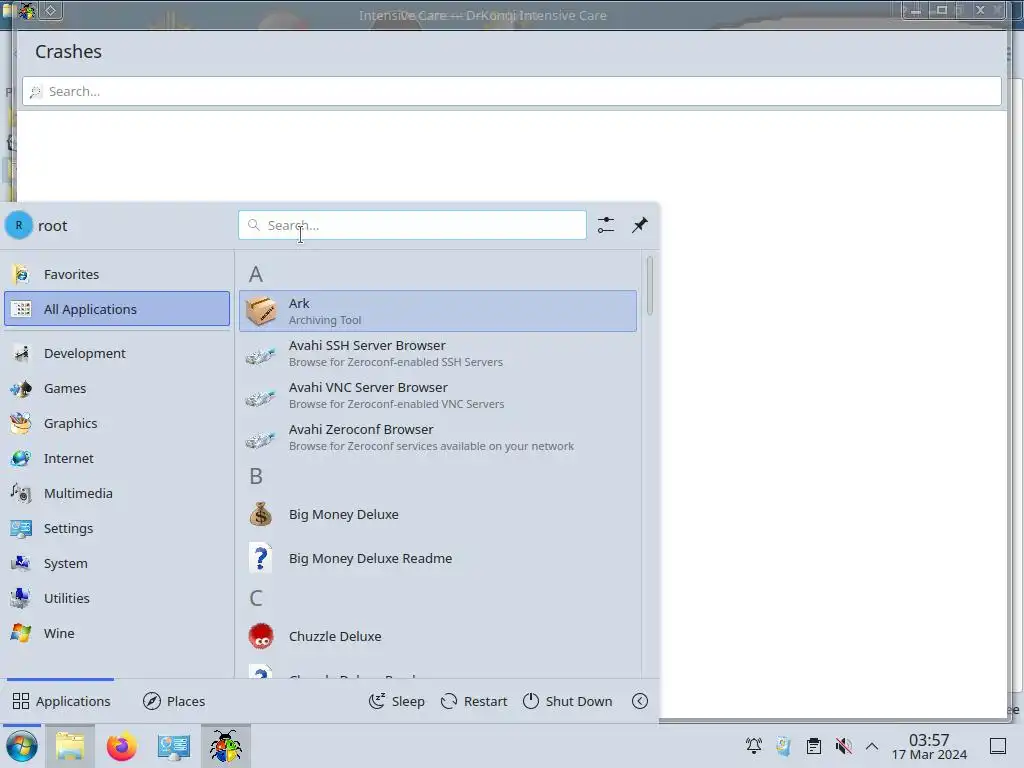Click the tray icon beside the bell
This screenshot has height=768, width=1024.
click(x=783, y=746)
